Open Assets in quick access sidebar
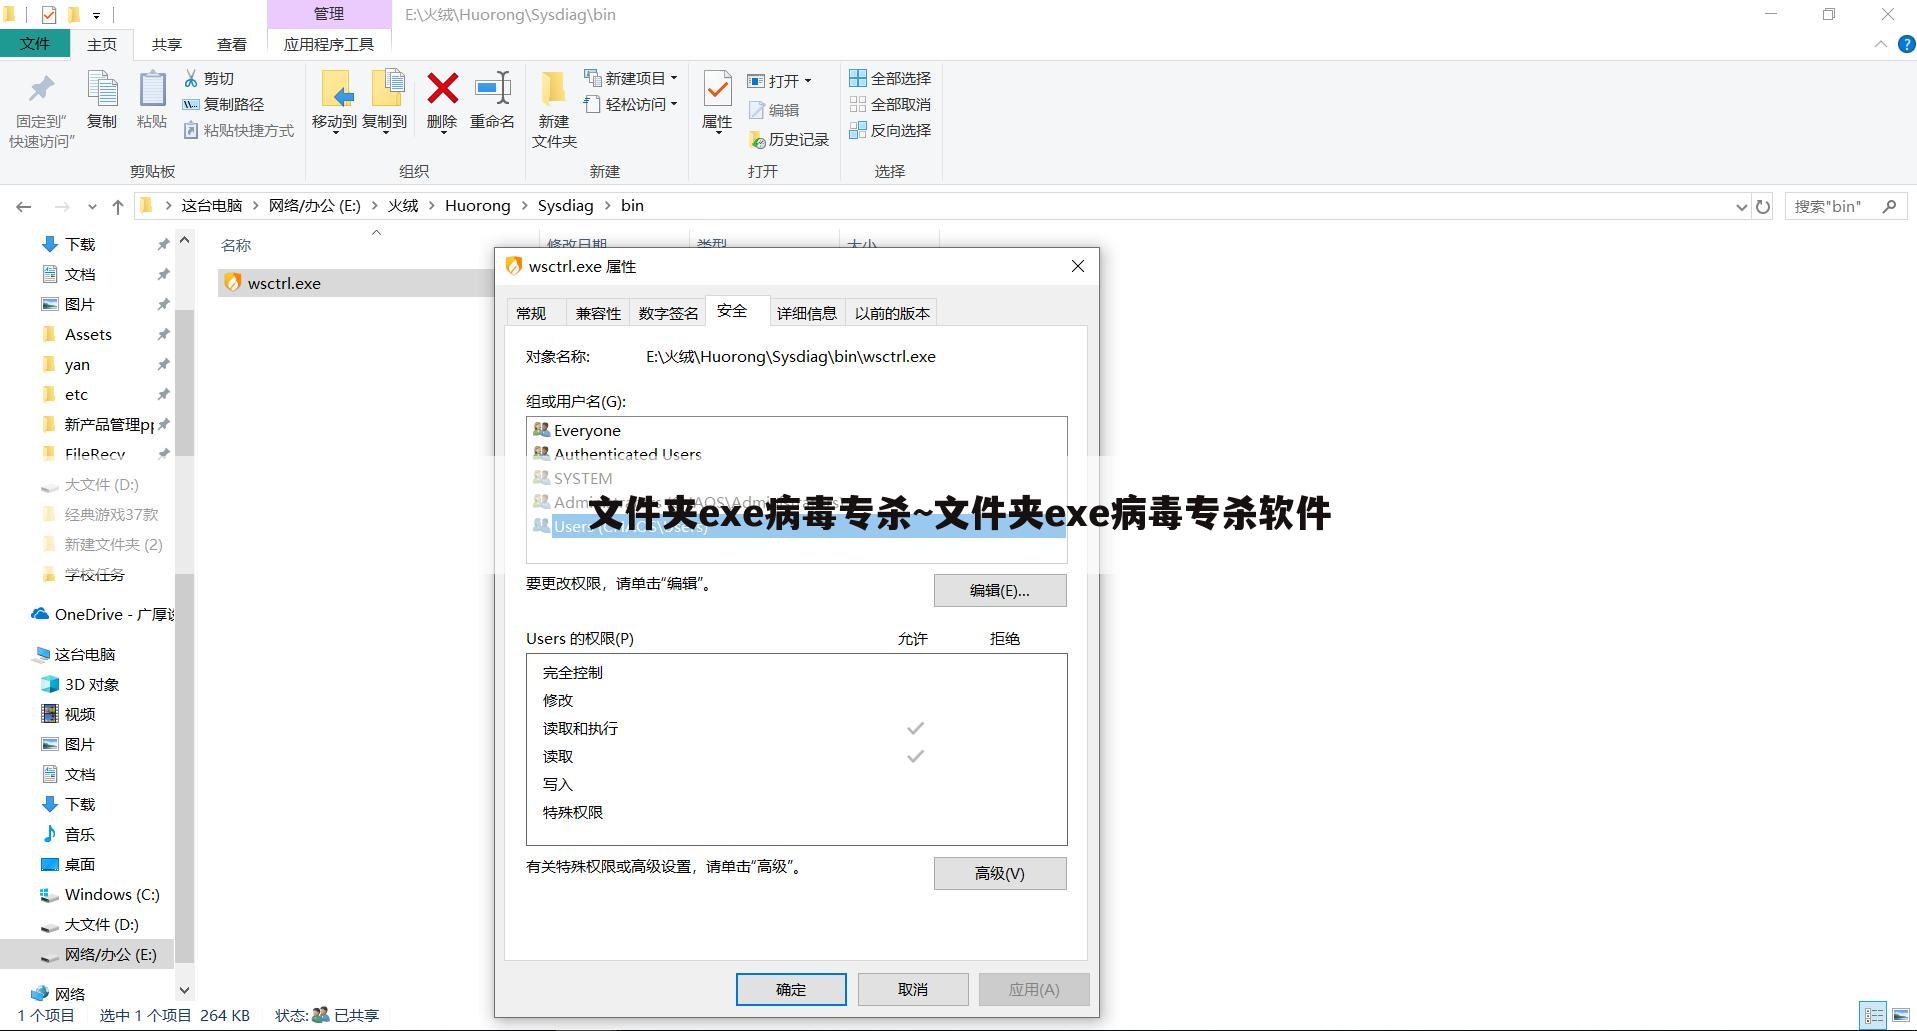Image resolution: width=1917 pixels, height=1031 pixels. pyautogui.click(x=88, y=335)
